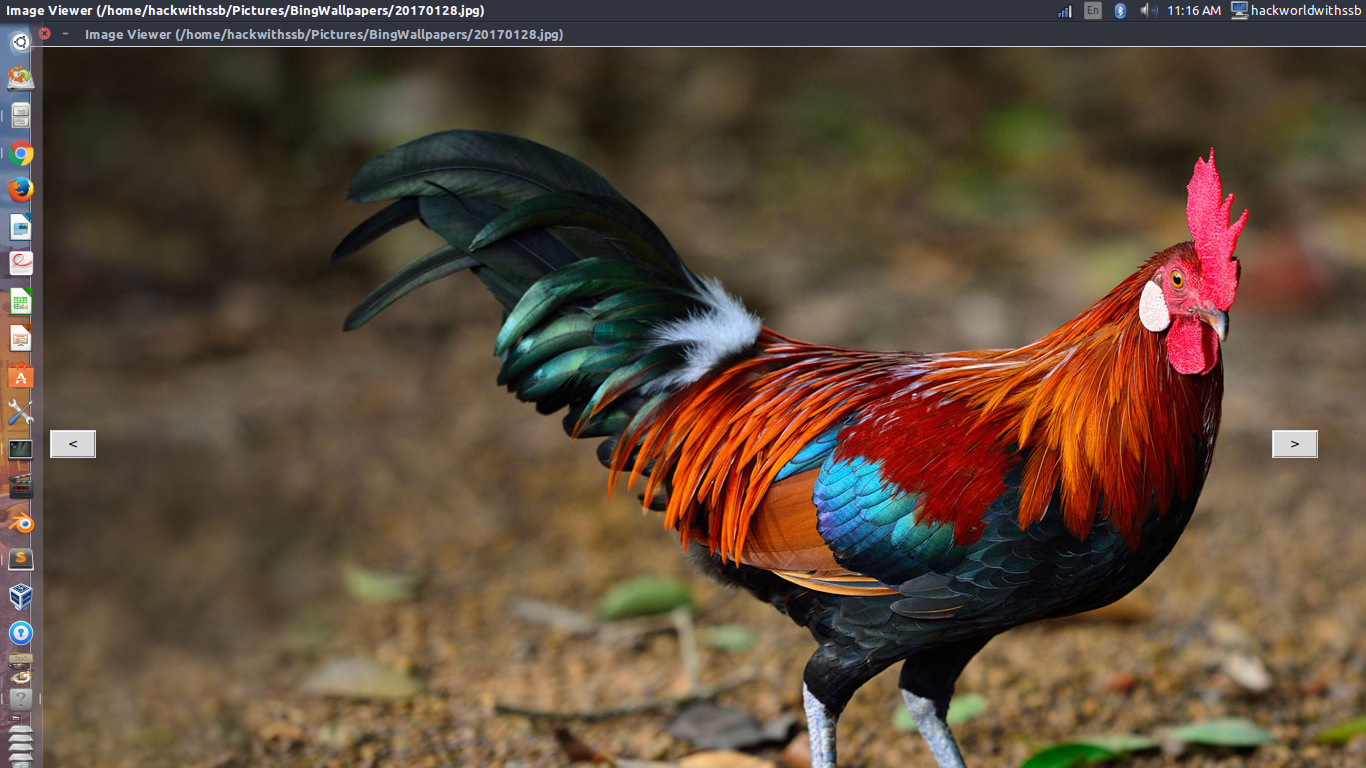
Task: Go to the previous image with < button
Action: point(72,443)
